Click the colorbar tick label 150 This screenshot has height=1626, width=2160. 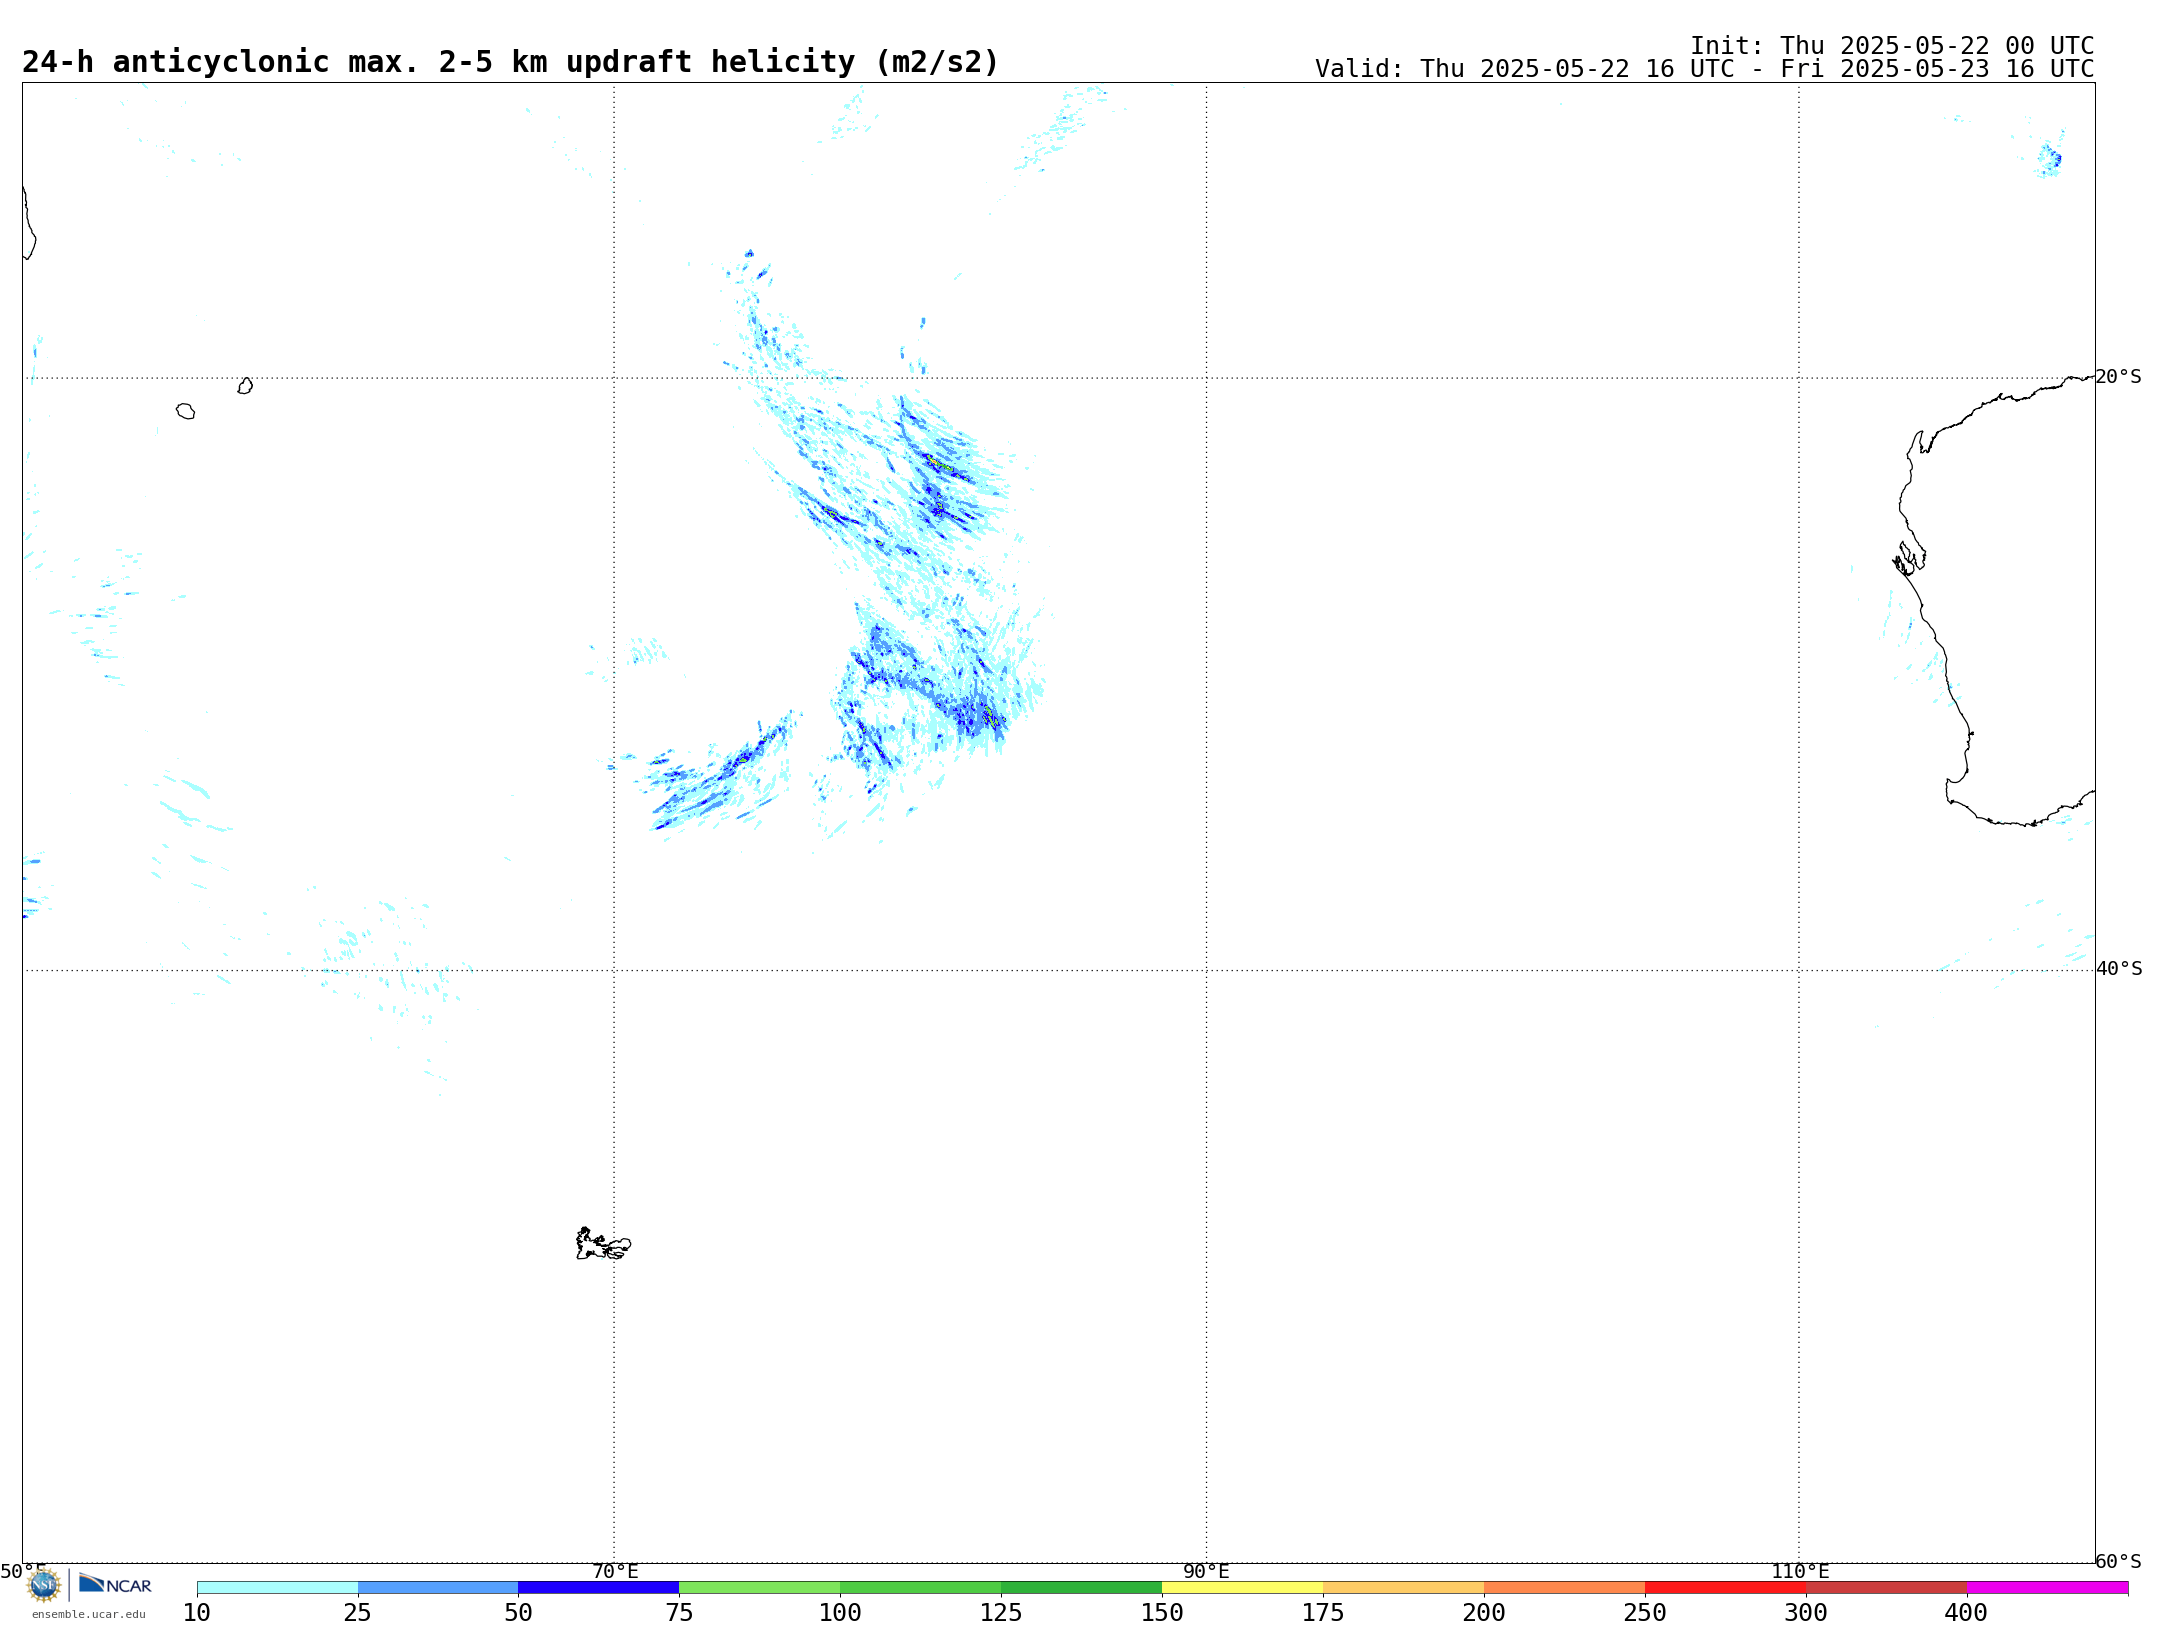pos(1162,1613)
